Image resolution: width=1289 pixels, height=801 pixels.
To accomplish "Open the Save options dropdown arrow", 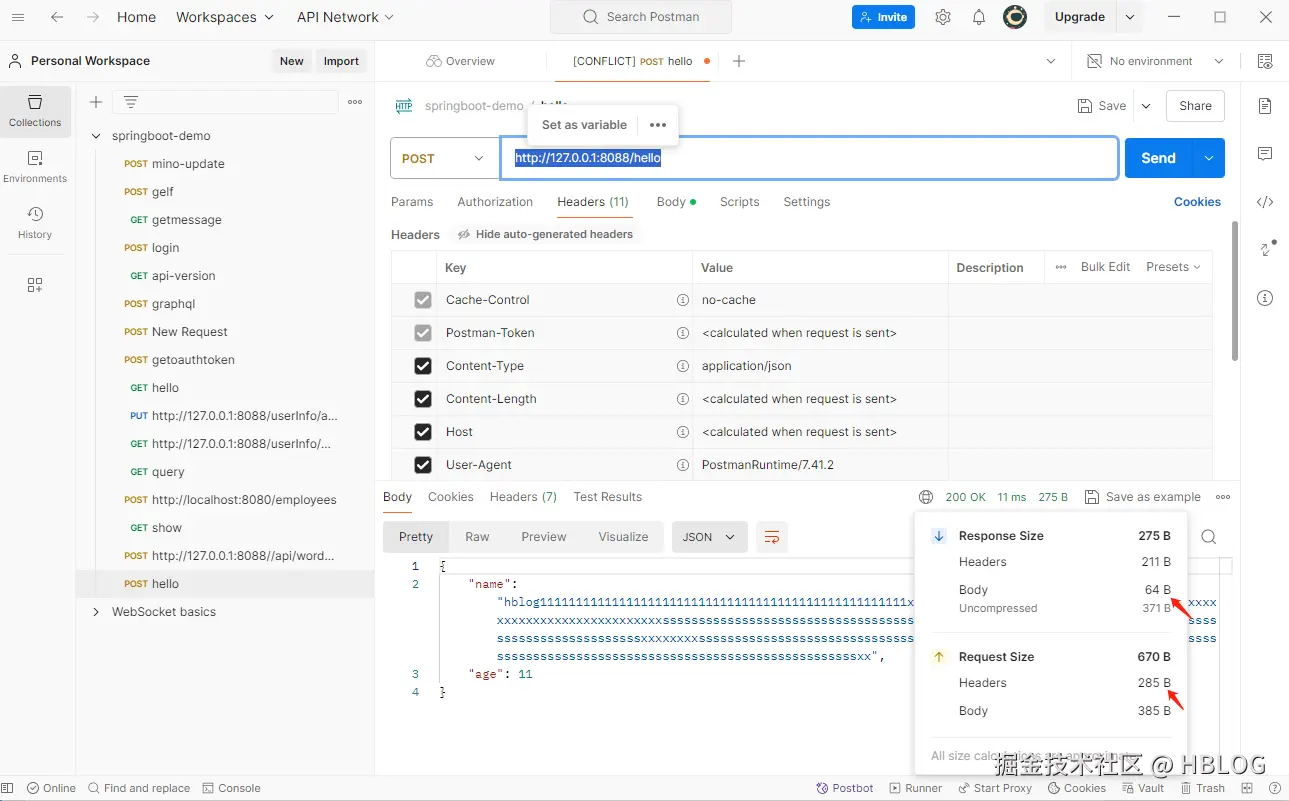I will click(1146, 106).
